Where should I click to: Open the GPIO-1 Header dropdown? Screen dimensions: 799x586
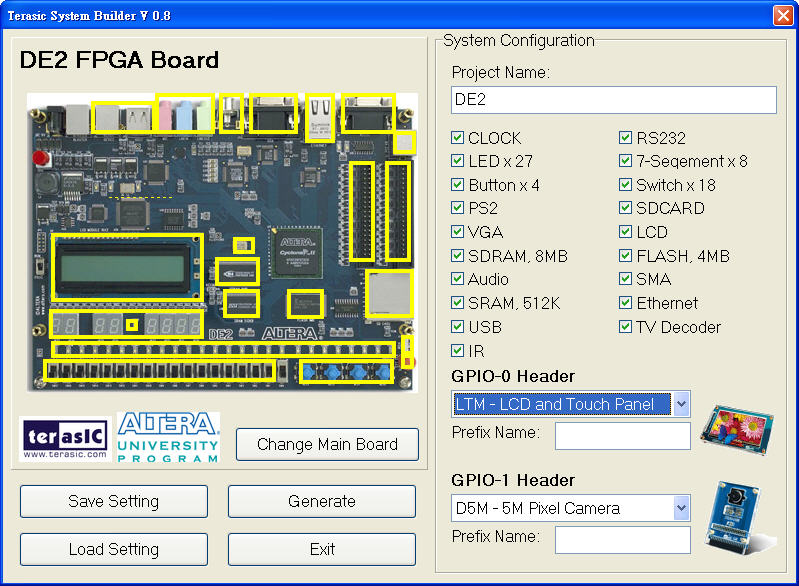pos(681,508)
